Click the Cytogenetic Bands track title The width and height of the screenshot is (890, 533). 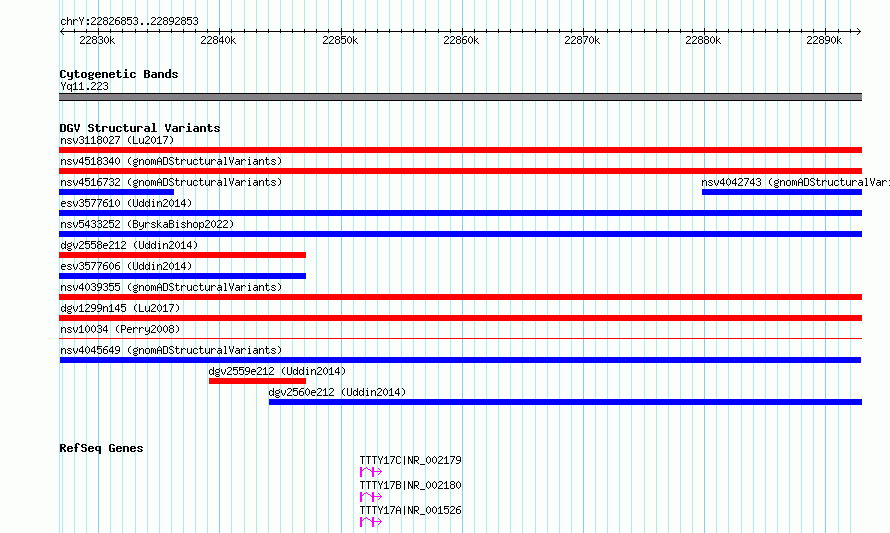(119, 74)
